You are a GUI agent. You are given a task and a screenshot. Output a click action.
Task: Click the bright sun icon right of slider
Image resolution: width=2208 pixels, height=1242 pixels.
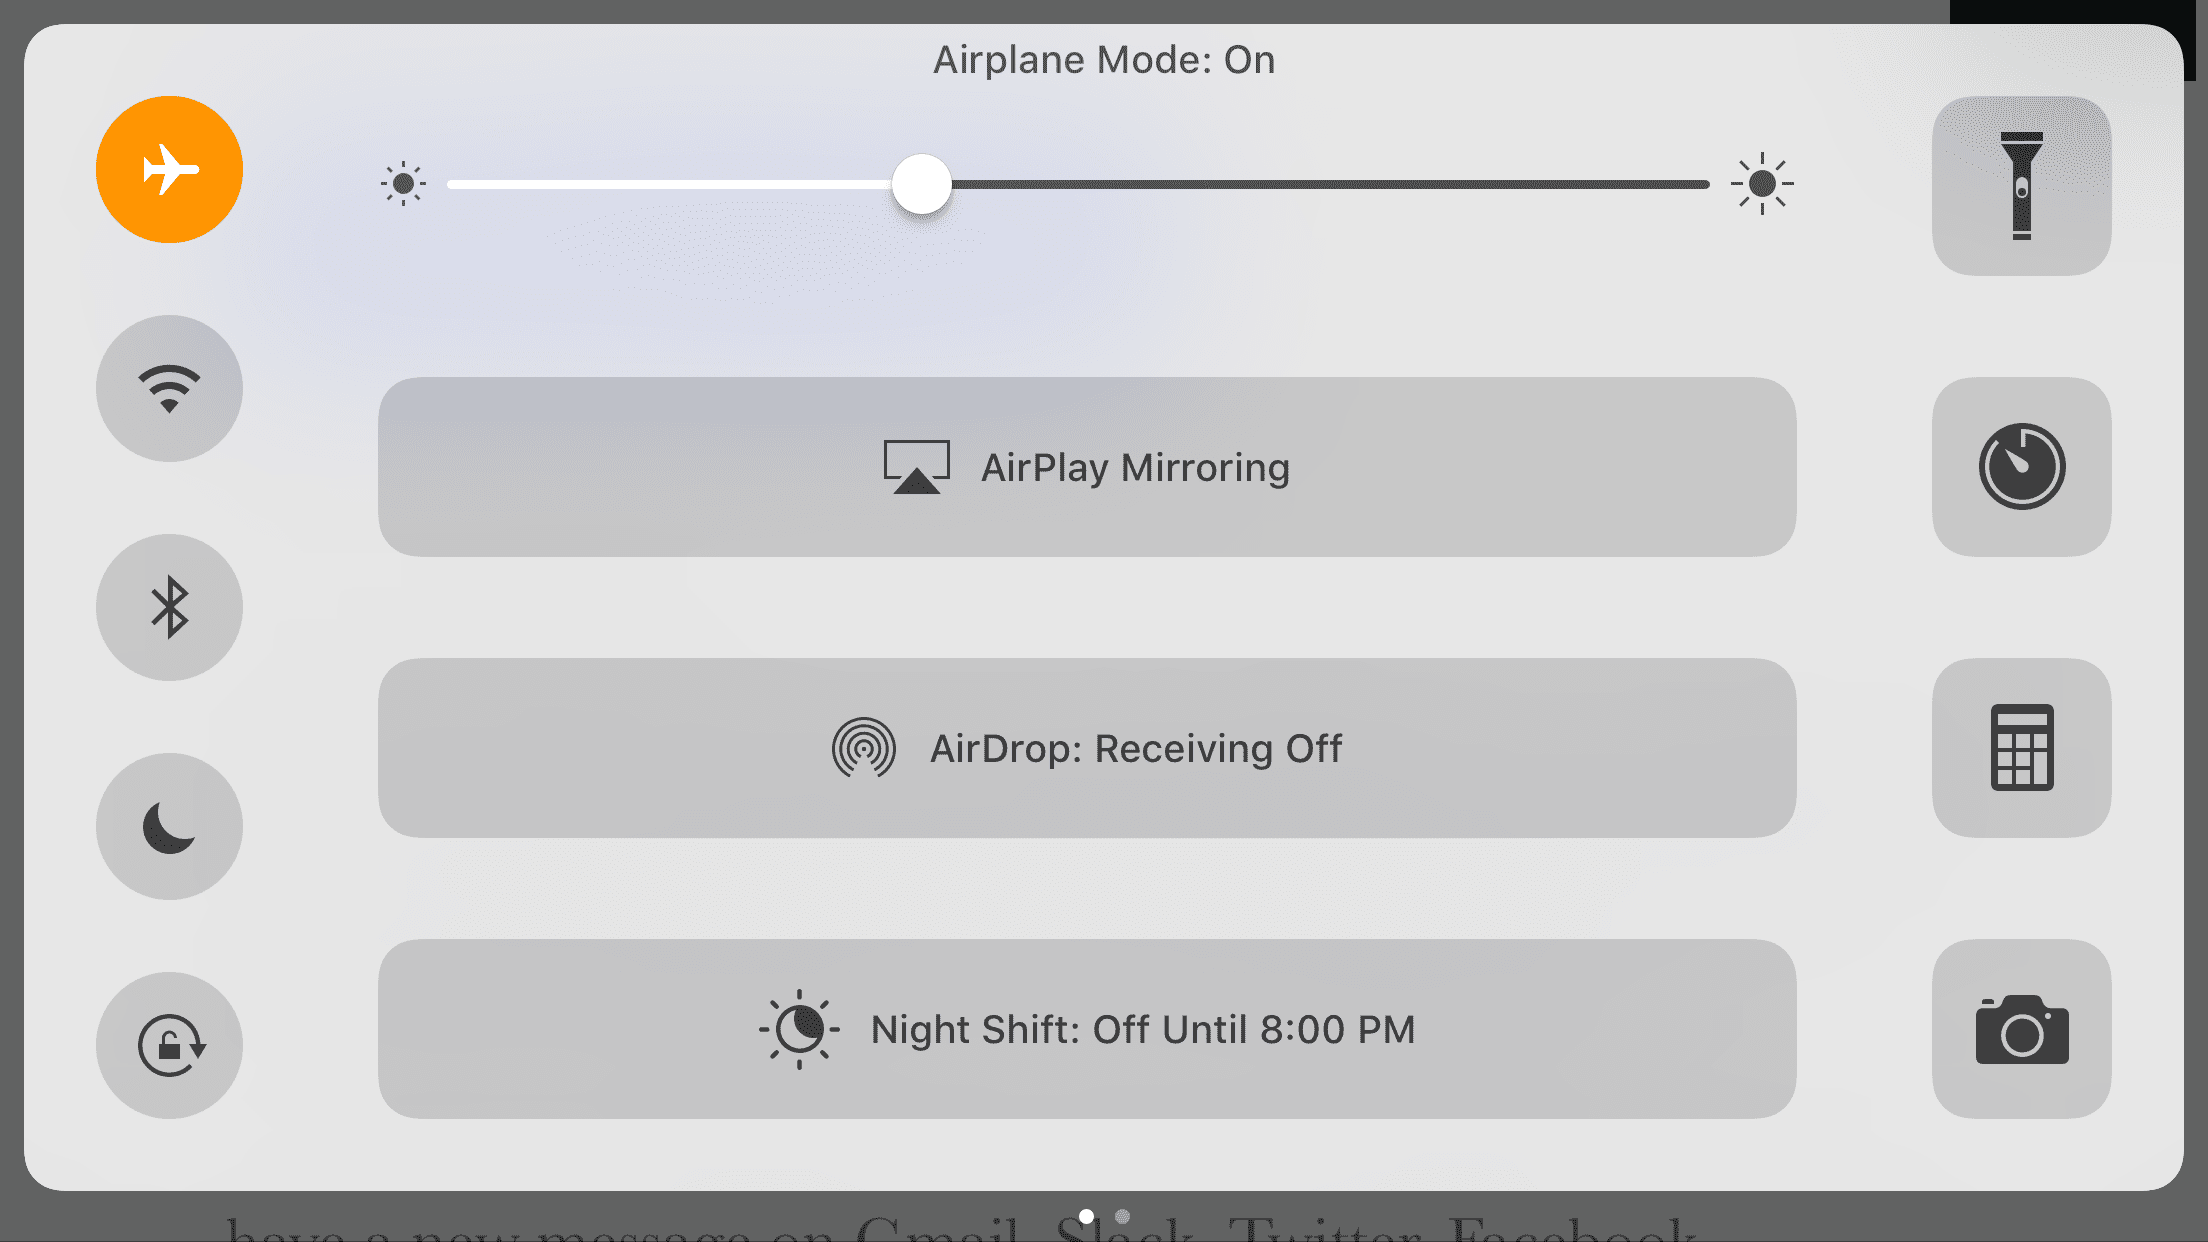point(1762,184)
